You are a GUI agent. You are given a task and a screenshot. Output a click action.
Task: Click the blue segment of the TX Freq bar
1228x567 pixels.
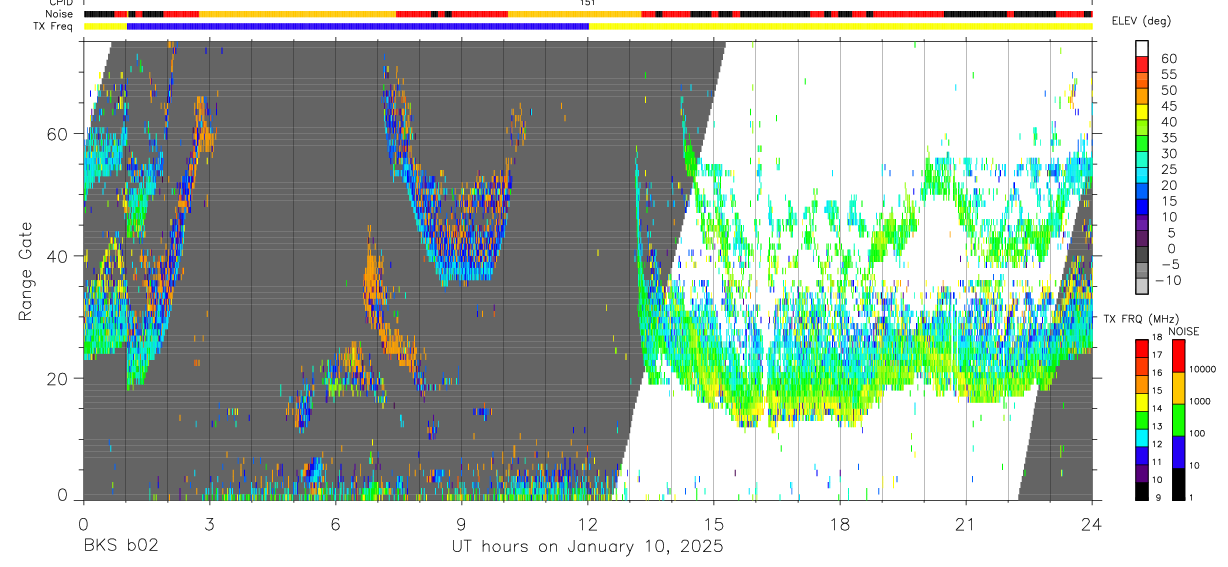[x=357, y=26]
